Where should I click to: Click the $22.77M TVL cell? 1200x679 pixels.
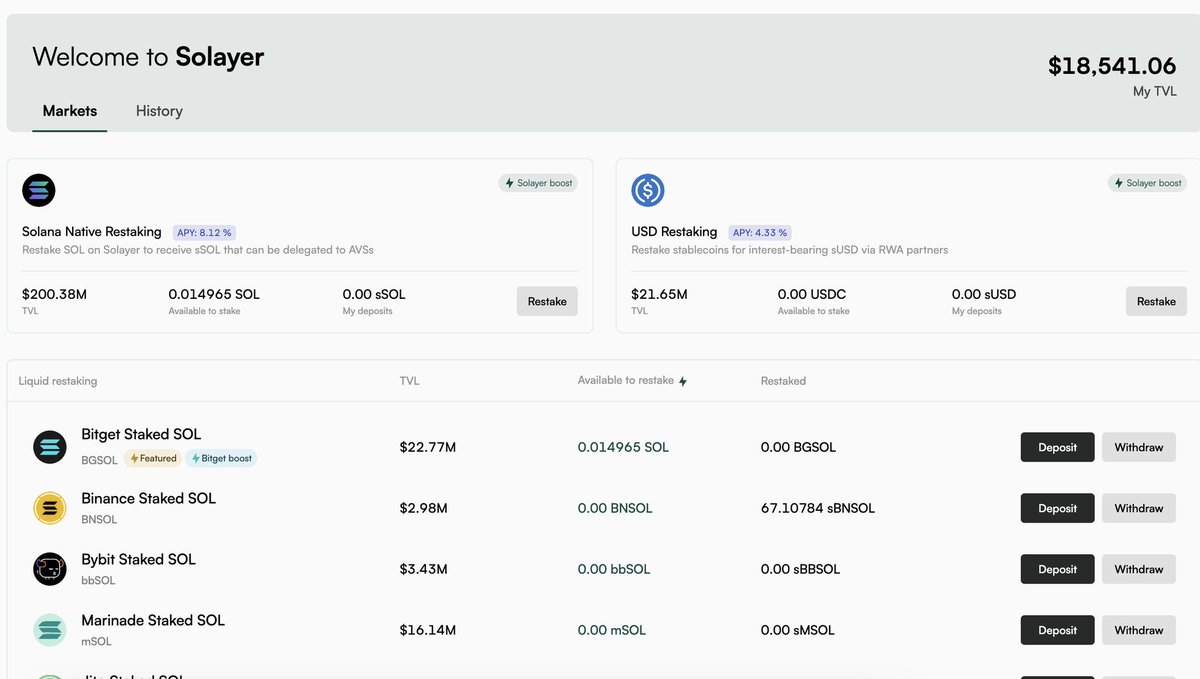tap(427, 447)
